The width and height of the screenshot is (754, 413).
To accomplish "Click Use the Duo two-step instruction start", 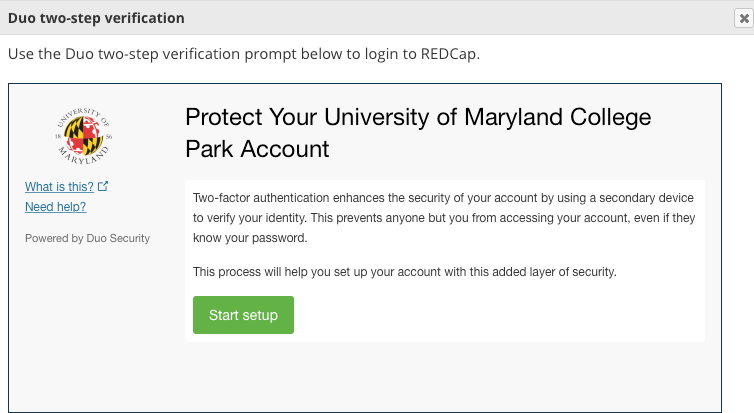I will [x=83, y=54].
